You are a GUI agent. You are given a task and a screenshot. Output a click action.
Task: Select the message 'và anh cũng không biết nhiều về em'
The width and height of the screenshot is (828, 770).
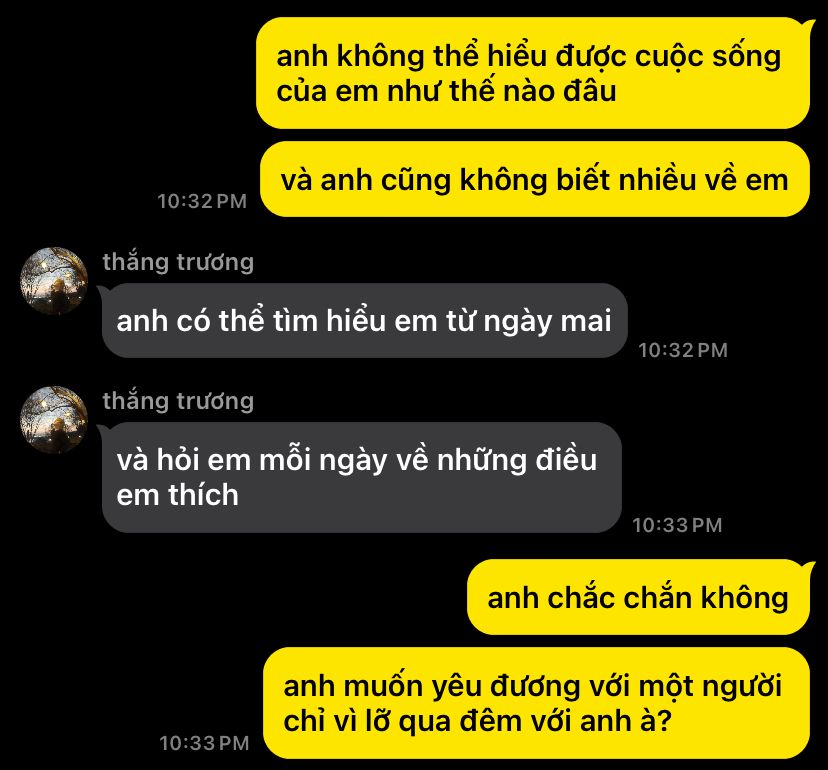[534, 179]
